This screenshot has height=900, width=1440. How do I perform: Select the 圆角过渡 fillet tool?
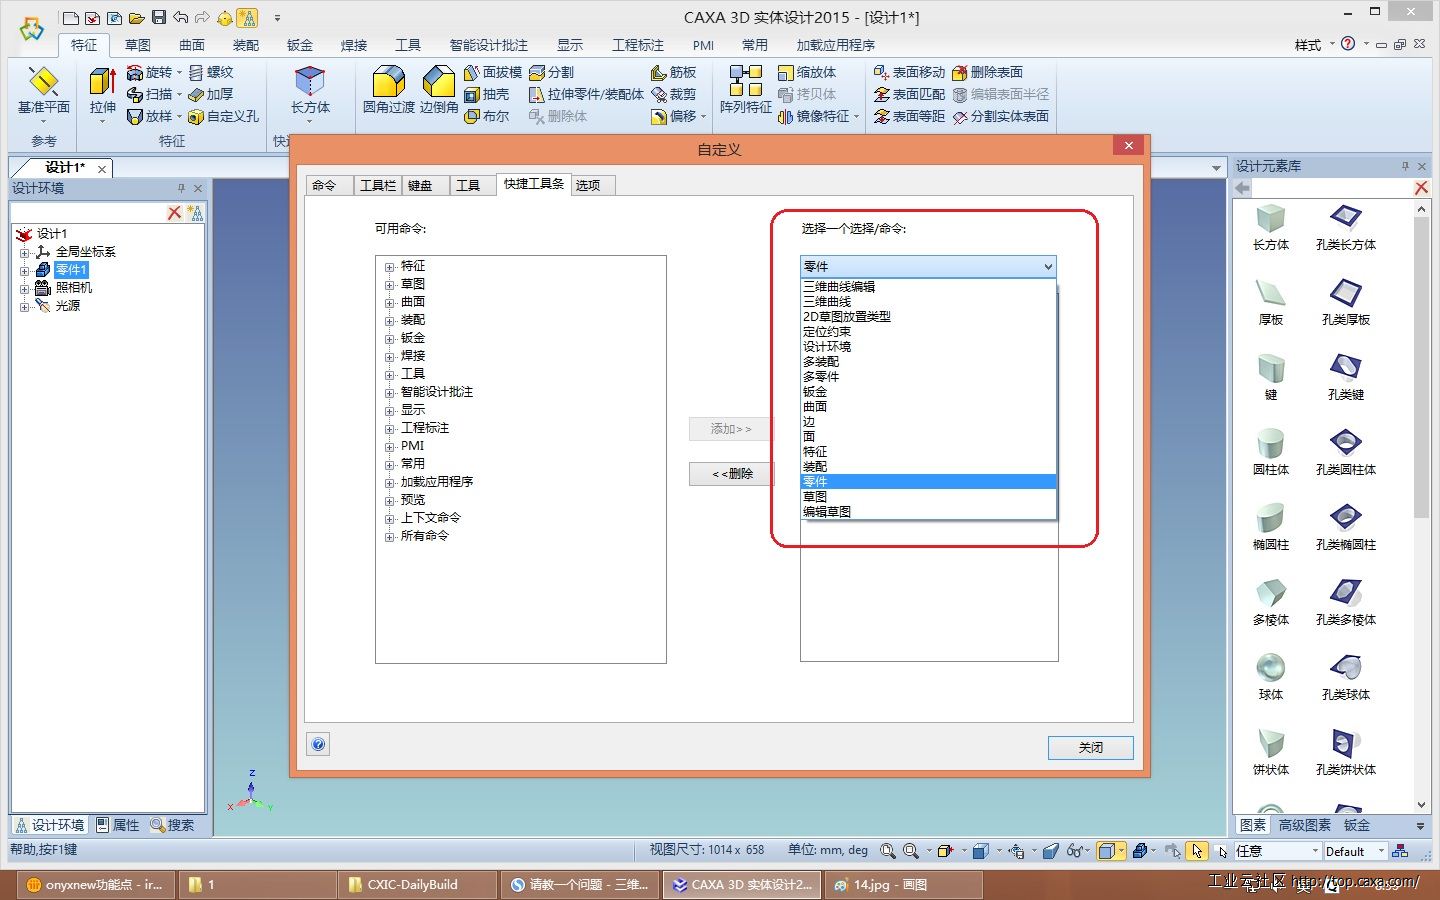pyautogui.click(x=388, y=90)
